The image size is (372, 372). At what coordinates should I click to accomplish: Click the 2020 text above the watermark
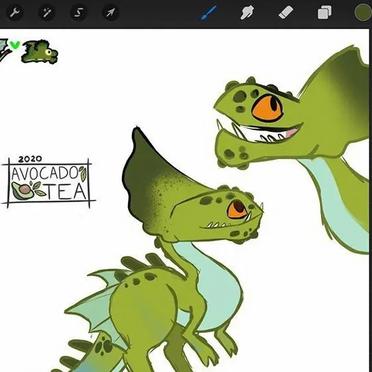[30, 159]
